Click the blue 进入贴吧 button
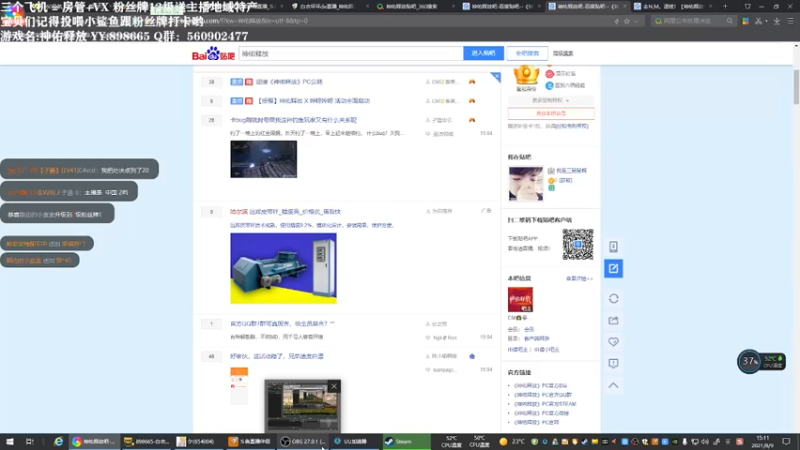Screen dimensions: 800x450 click(483, 53)
